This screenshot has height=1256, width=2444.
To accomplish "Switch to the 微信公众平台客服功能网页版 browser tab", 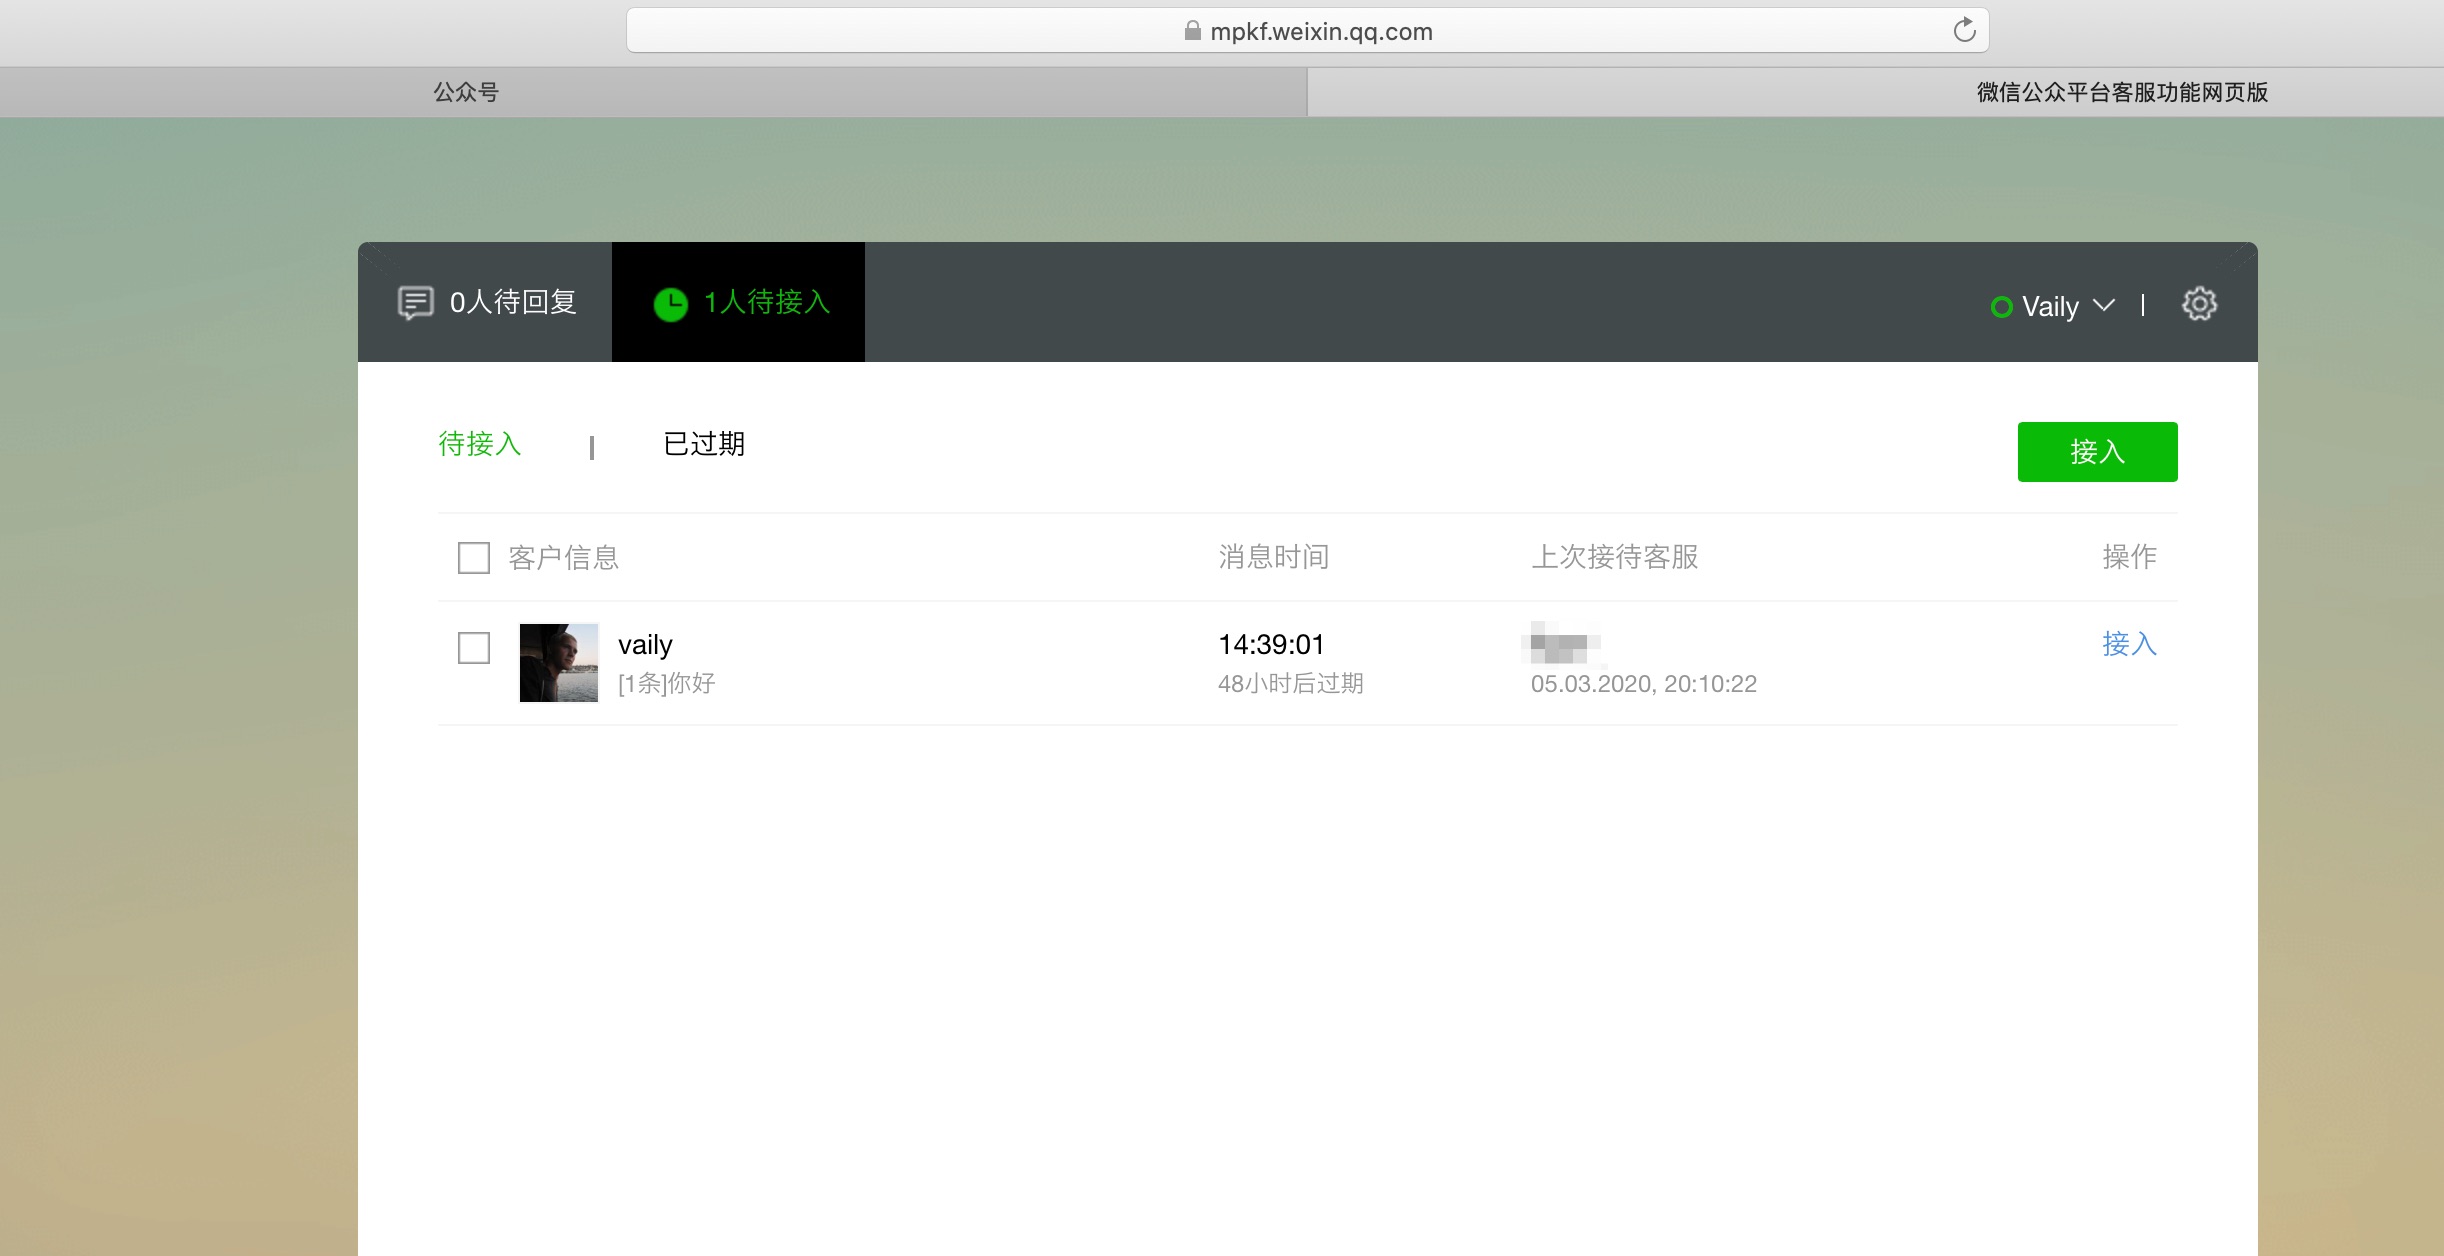I will click(x=2119, y=91).
